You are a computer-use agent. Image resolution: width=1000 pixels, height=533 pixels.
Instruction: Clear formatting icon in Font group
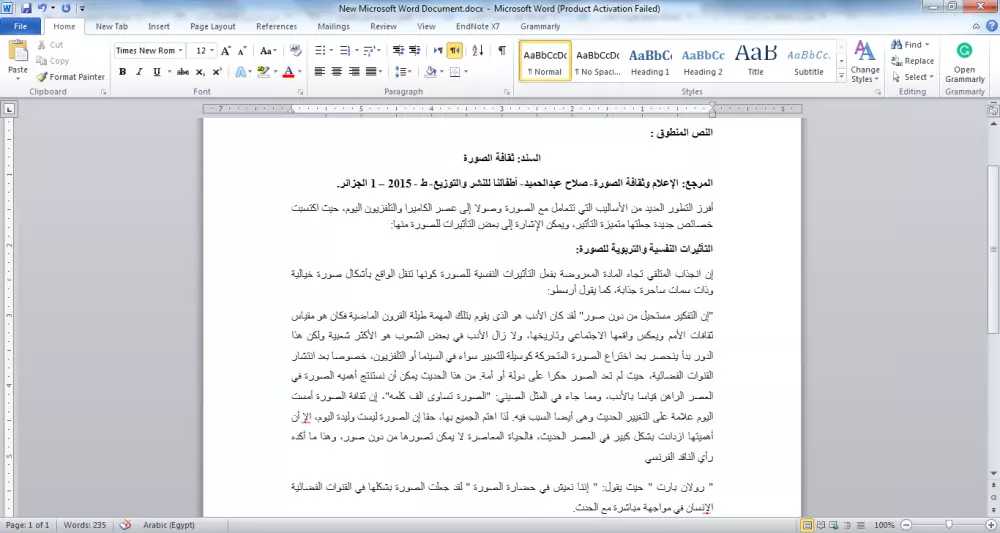click(295, 50)
